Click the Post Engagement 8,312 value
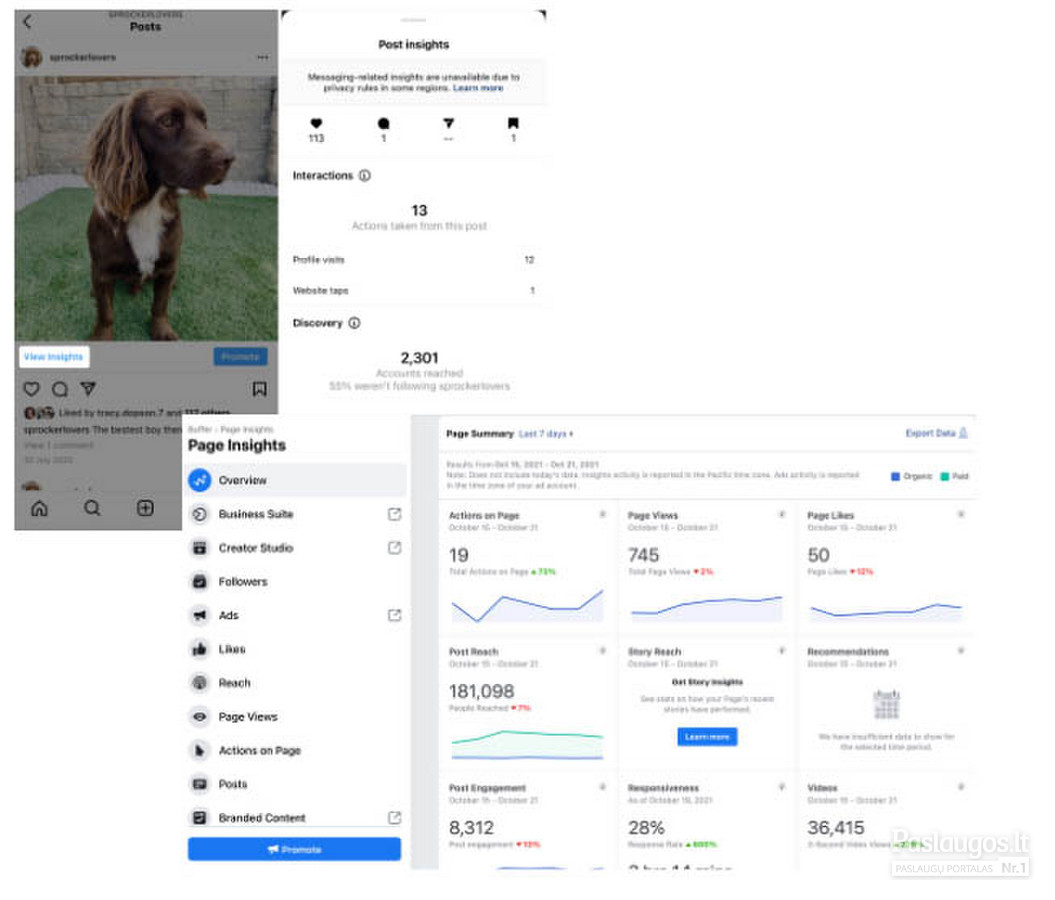The width and height of the screenshot is (1055, 900). (472, 828)
